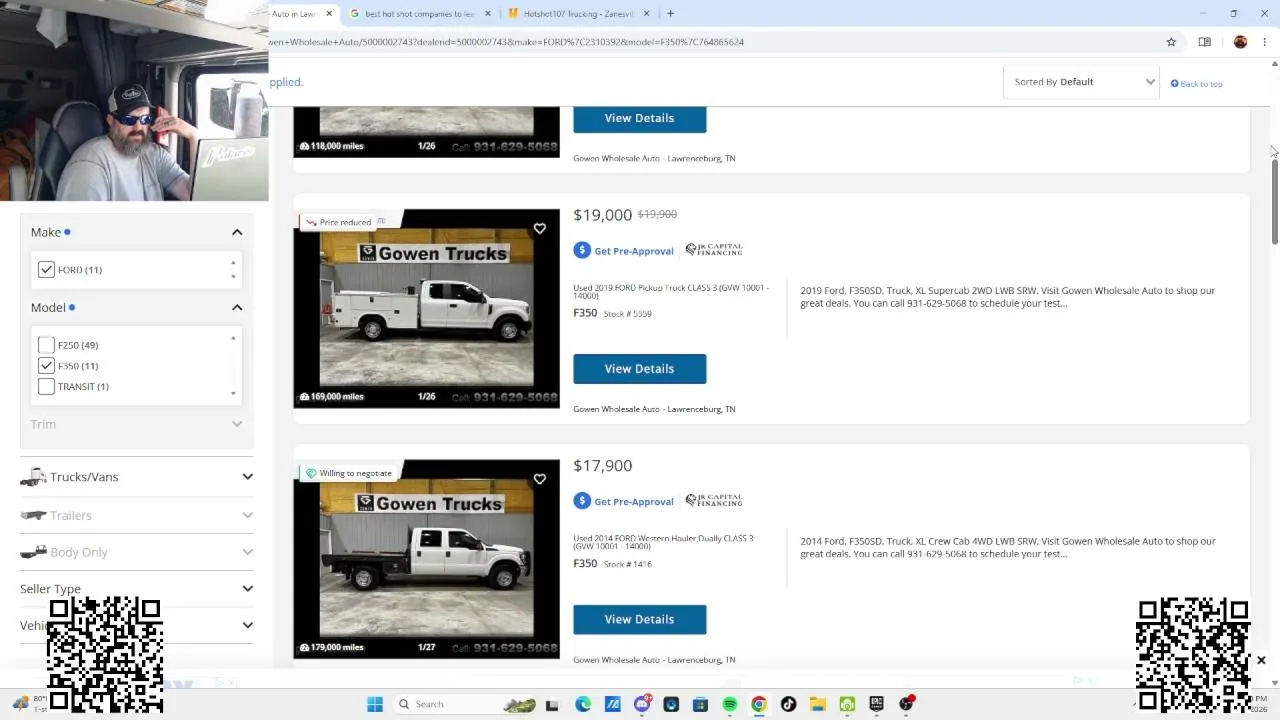Get Pre-Approval on the $17,900 truck
Viewport: 1280px width, 720px height.
coord(634,502)
